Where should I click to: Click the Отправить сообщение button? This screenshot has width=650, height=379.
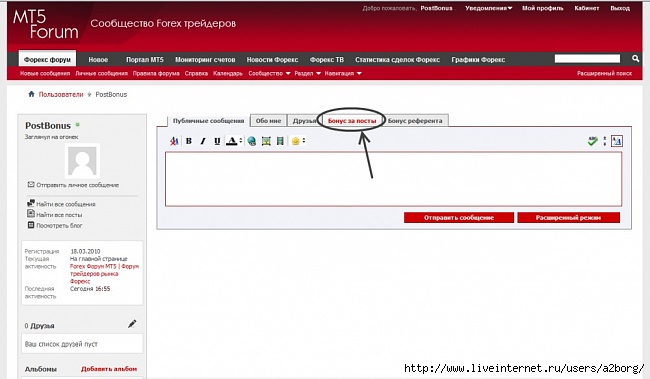[459, 217]
